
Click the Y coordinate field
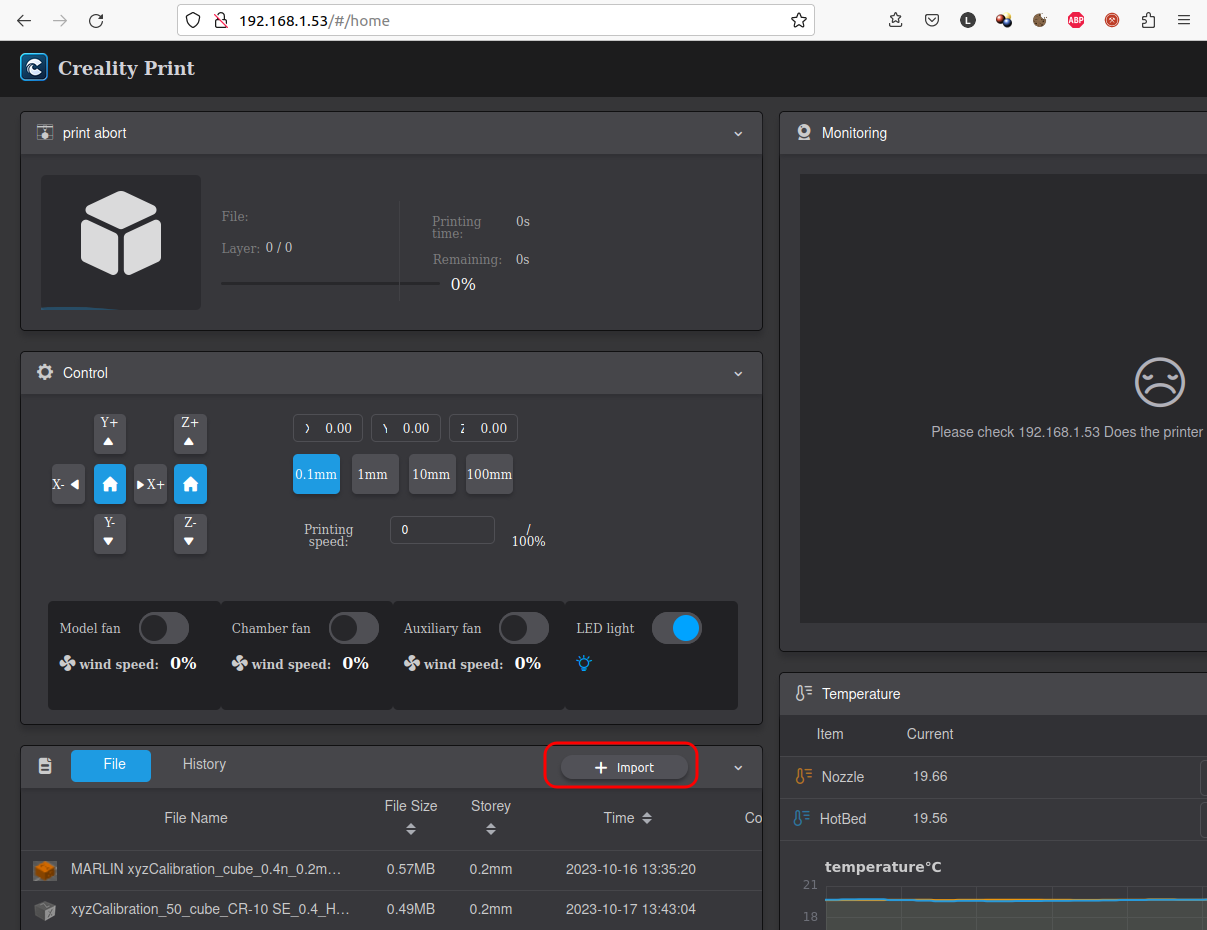pyautogui.click(x=406, y=428)
